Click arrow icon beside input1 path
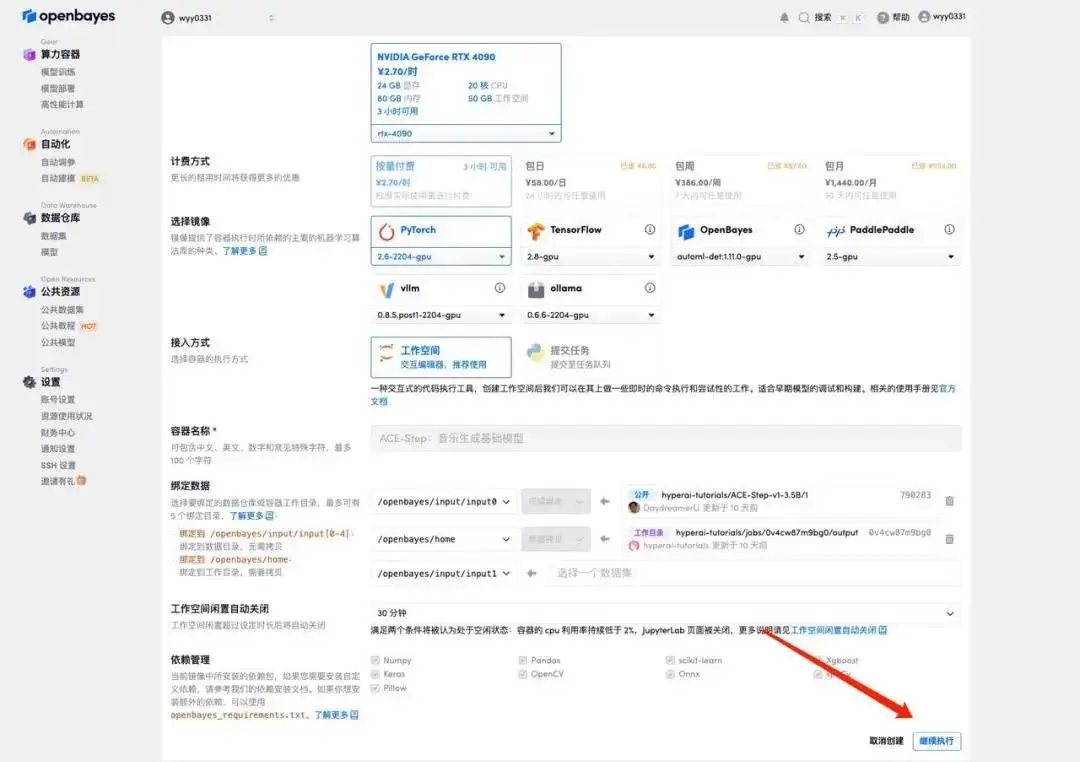 tap(532, 573)
